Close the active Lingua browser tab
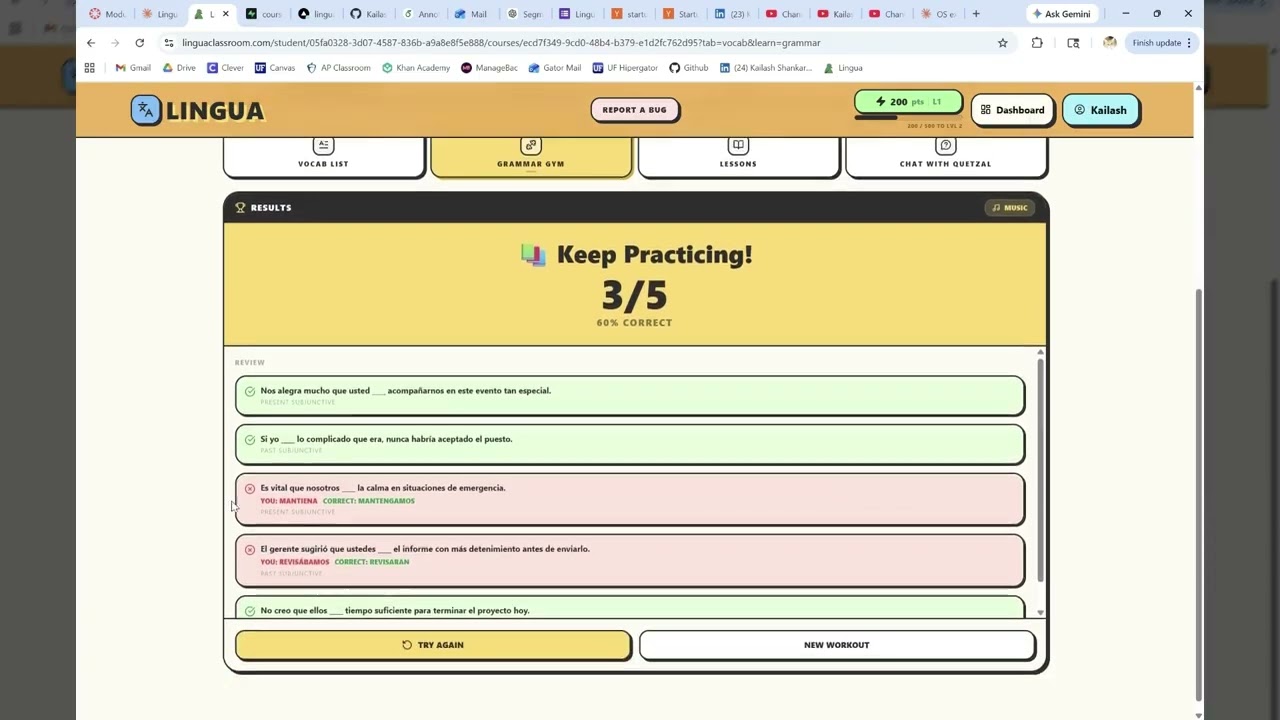 225,14
